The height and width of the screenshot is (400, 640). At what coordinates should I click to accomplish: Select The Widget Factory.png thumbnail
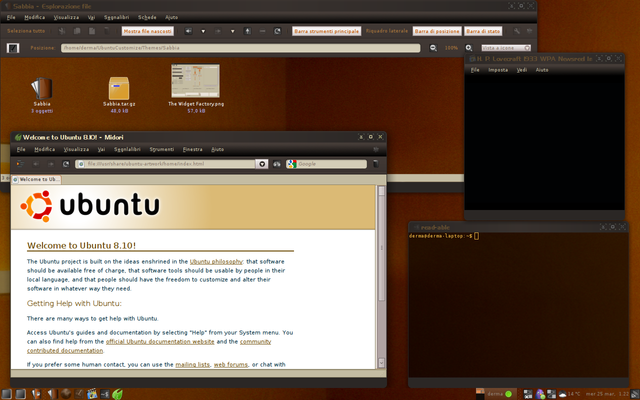(x=196, y=81)
